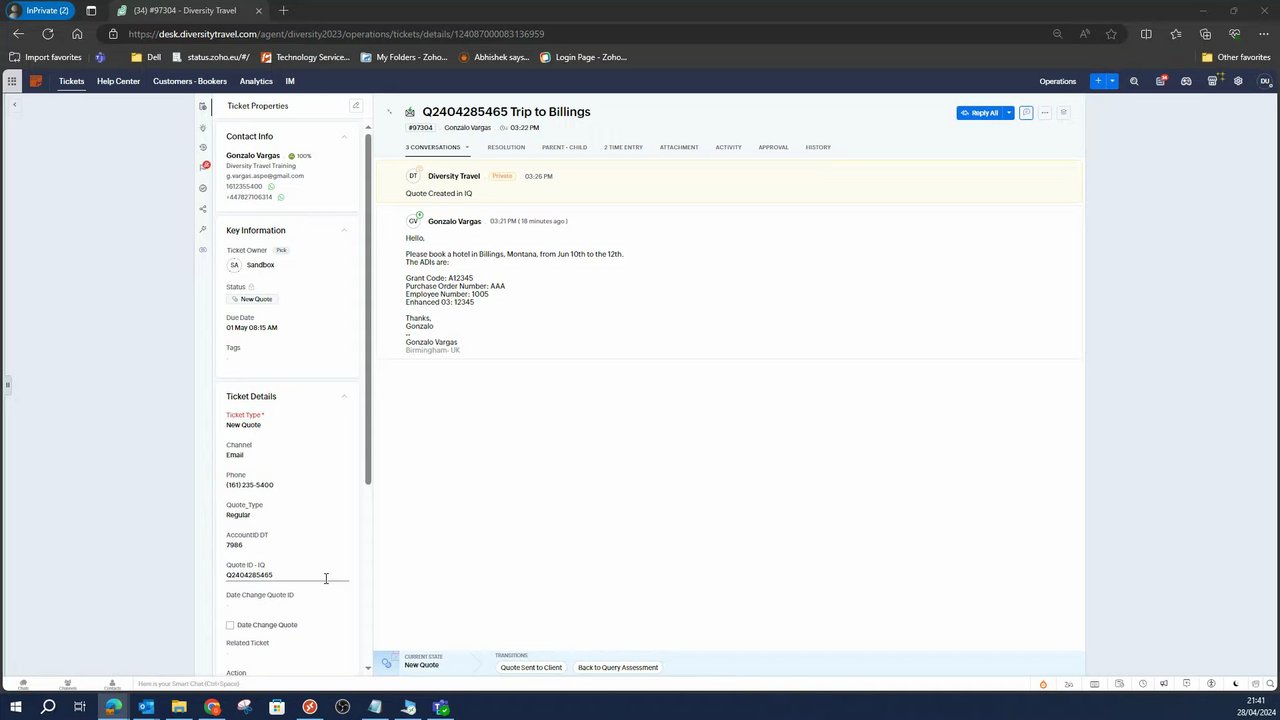The width and height of the screenshot is (1280, 720).
Task: Open Microsoft Teams from the taskbar
Action: 441,707
